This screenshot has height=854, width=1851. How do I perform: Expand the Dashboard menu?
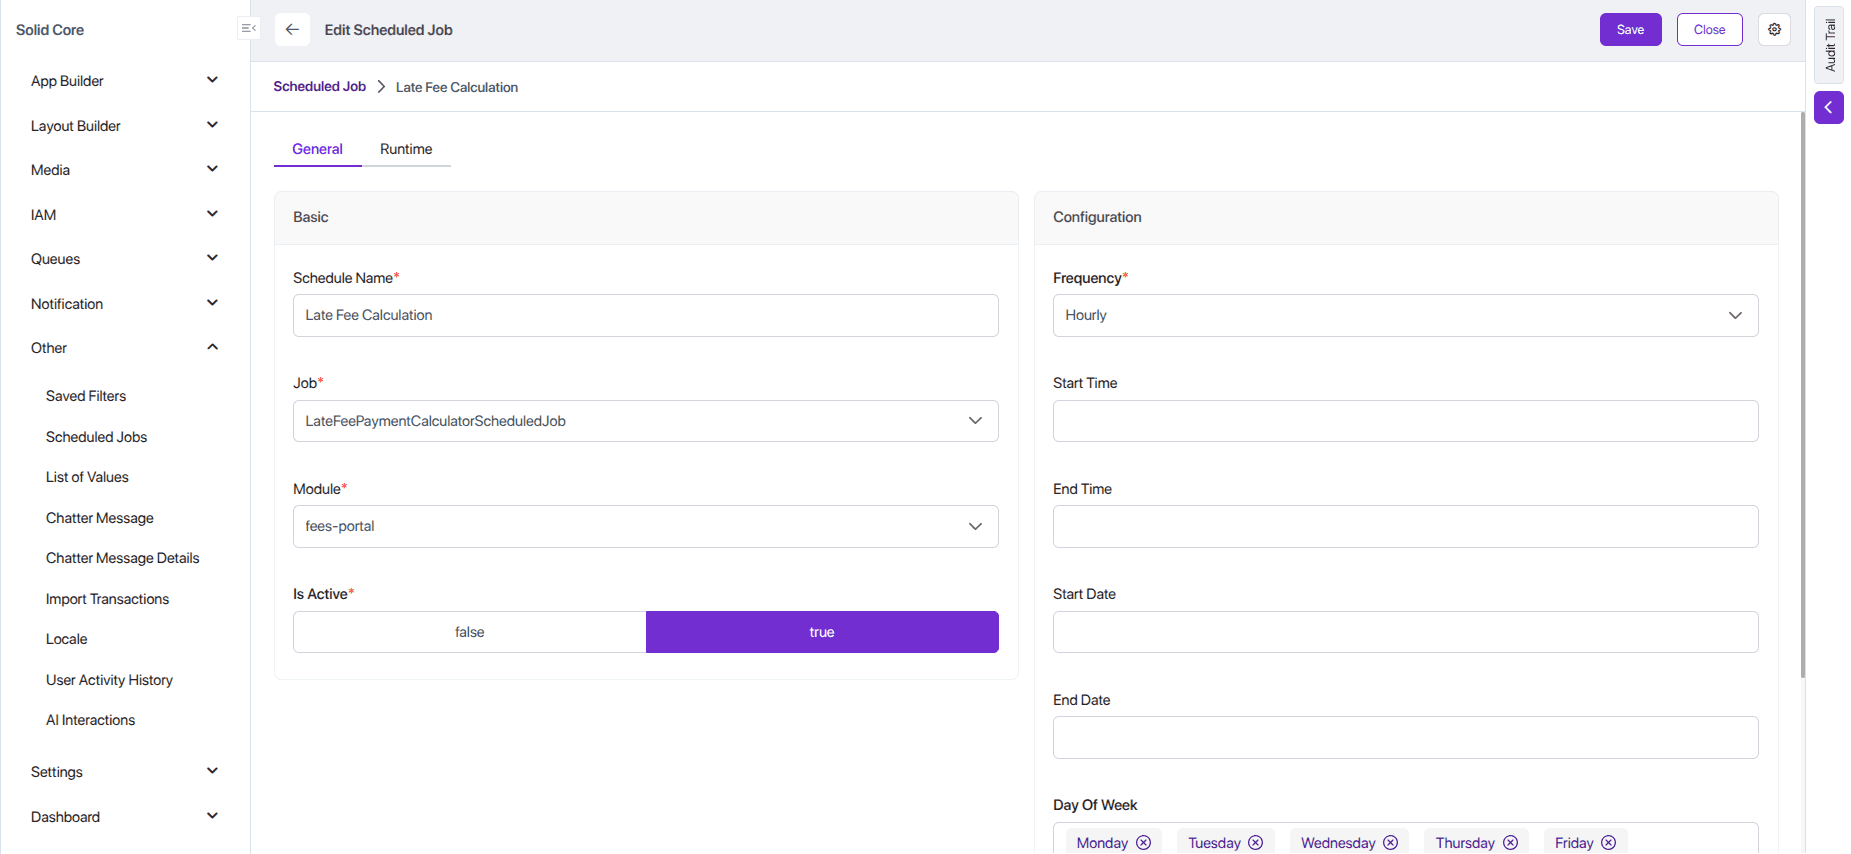124,817
